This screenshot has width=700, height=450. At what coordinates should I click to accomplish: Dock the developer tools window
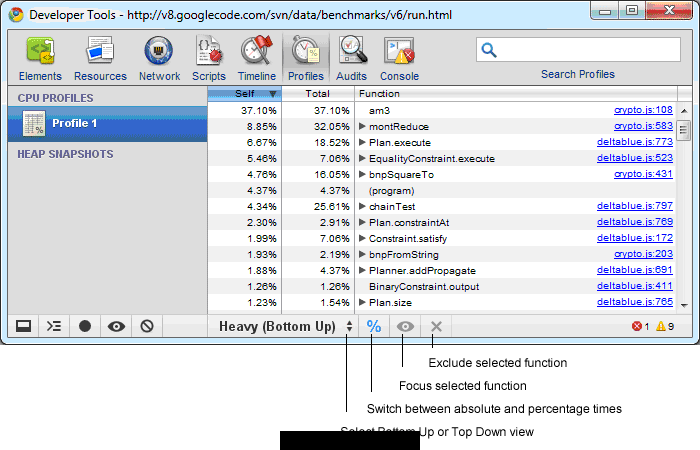click(23, 326)
